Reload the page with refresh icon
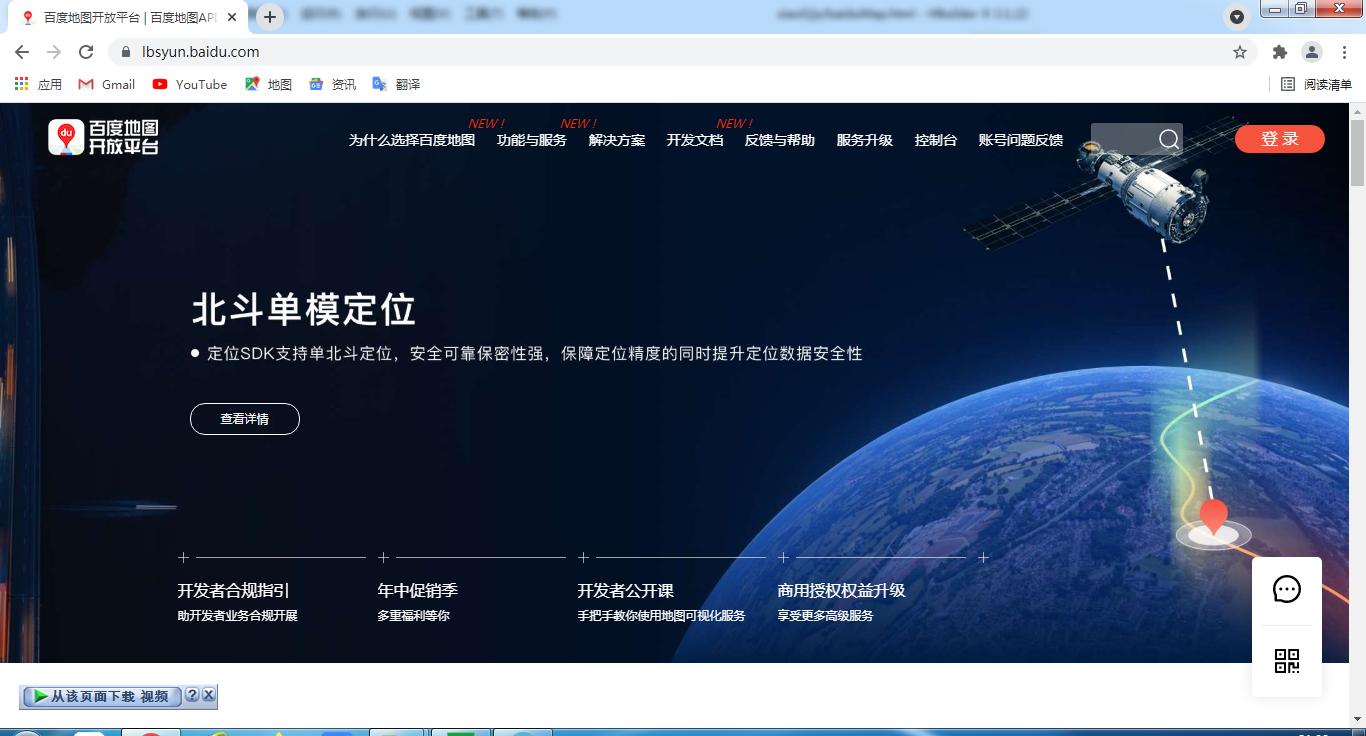The height and width of the screenshot is (736, 1366). tap(86, 52)
